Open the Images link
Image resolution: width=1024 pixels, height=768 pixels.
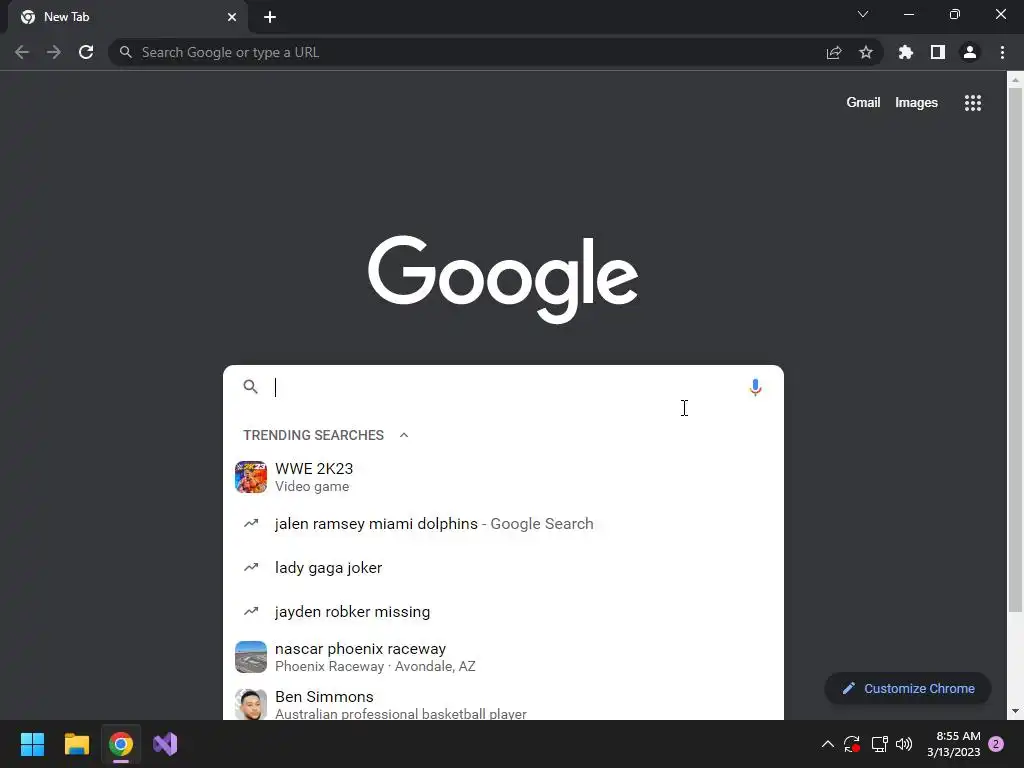coord(916,103)
